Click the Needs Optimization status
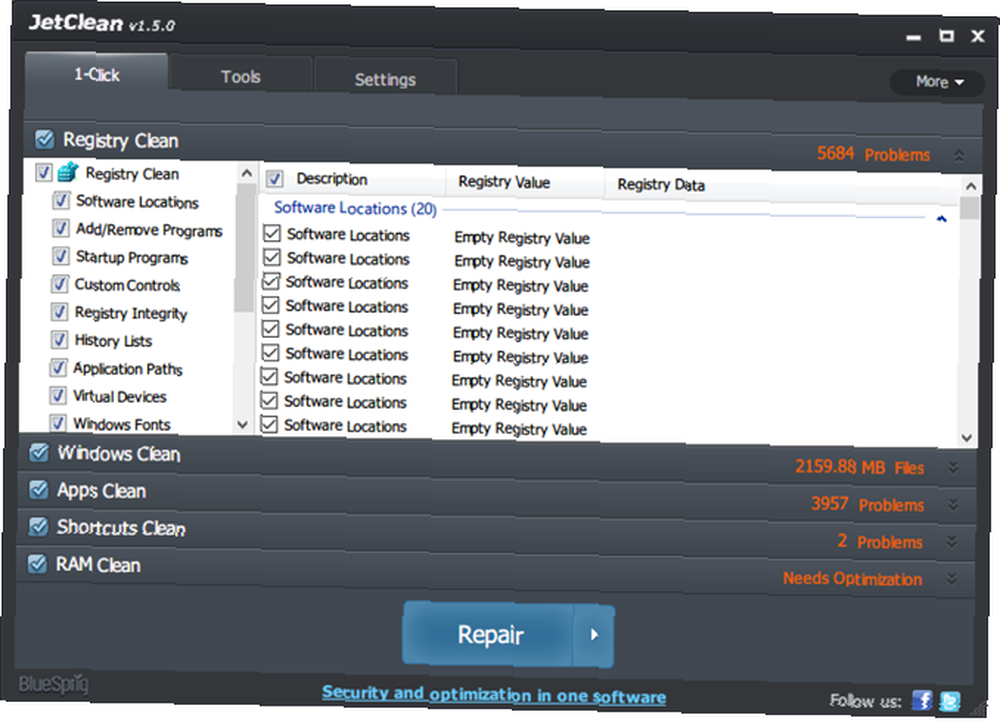 (x=852, y=578)
